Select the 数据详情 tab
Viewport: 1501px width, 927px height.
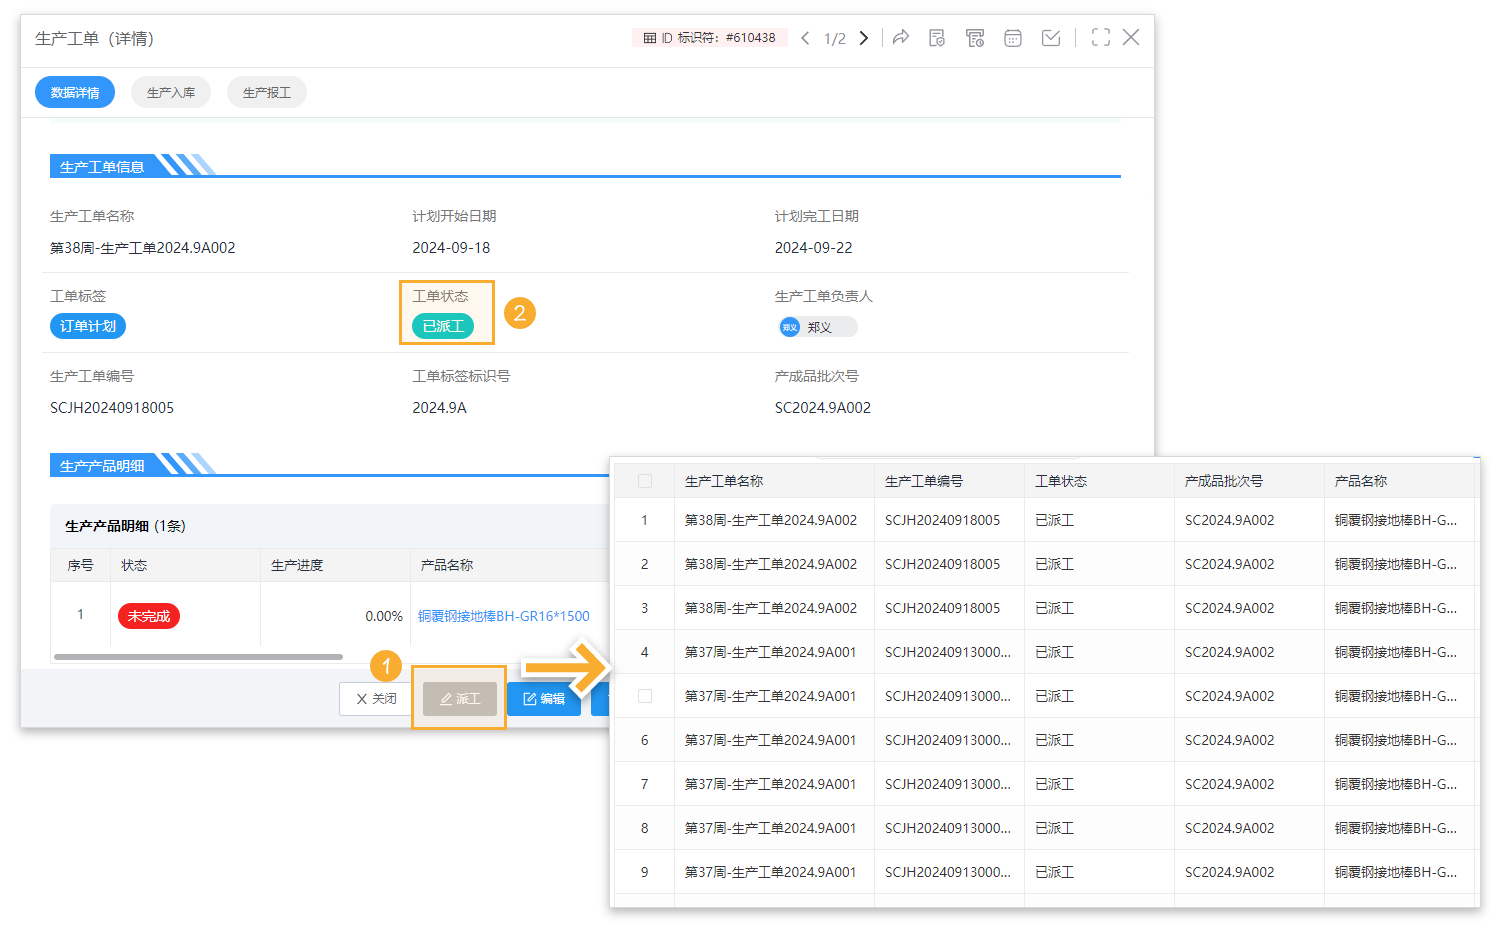coord(75,92)
